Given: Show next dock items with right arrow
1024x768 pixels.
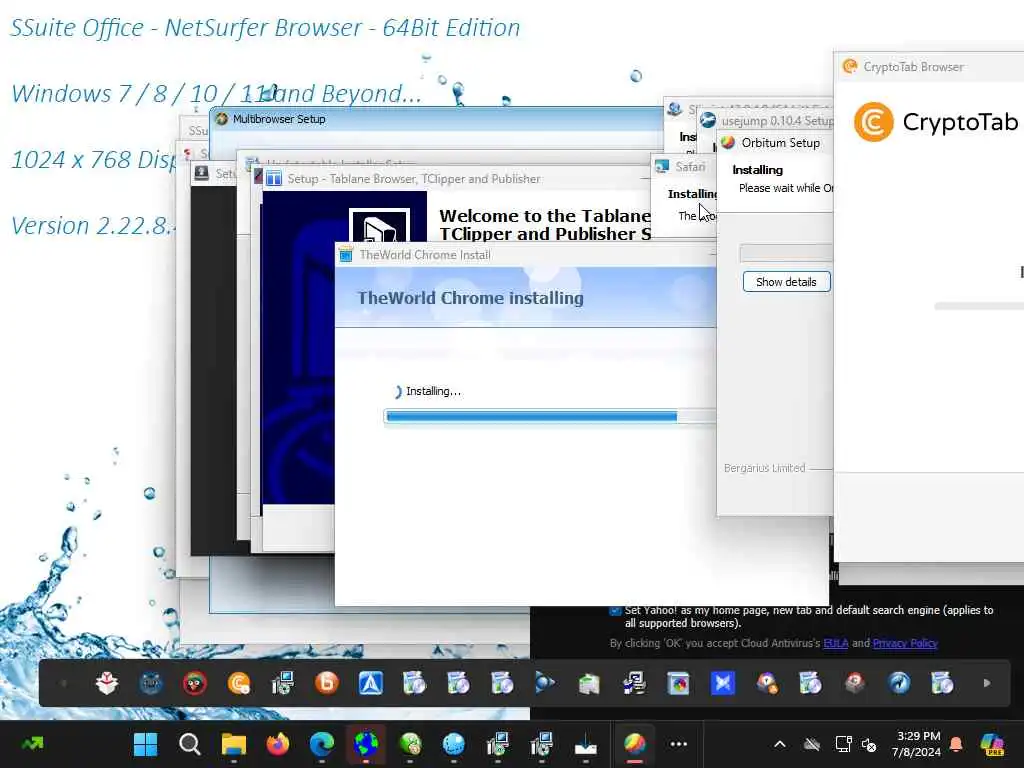Looking at the screenshot, I should (987, 683).
